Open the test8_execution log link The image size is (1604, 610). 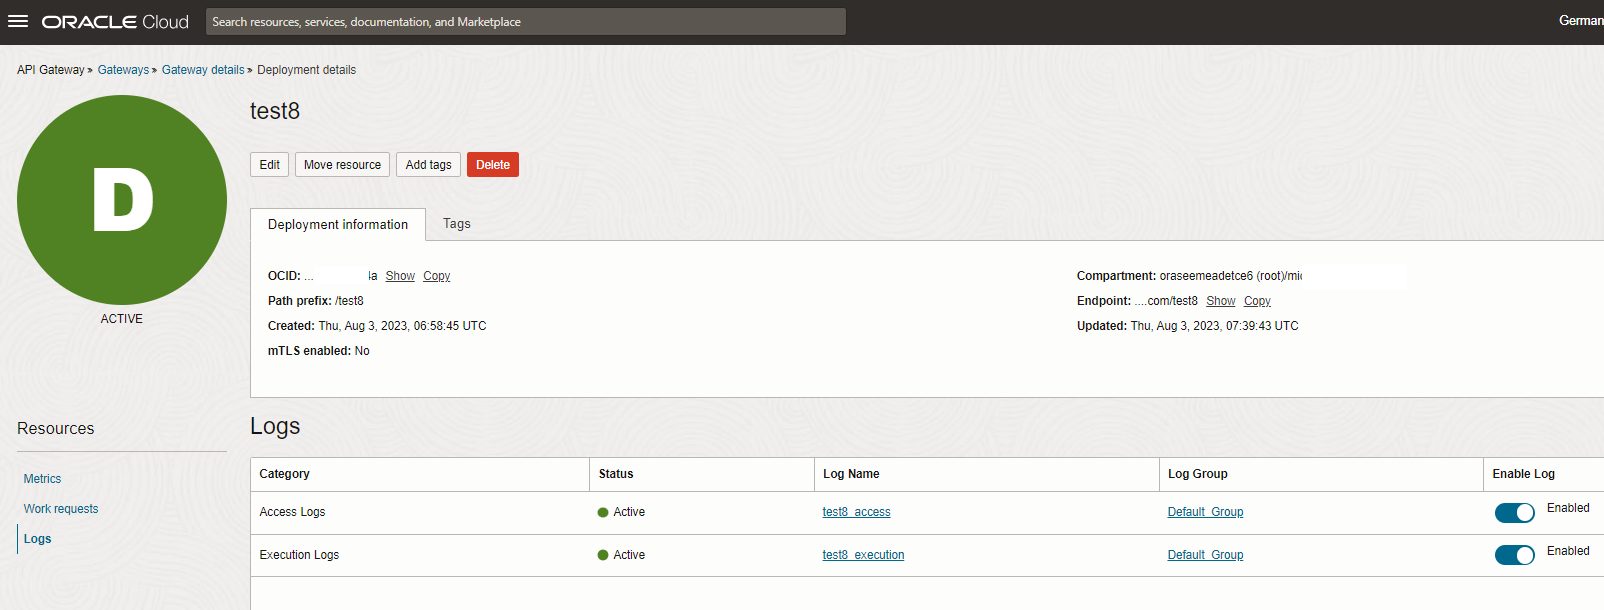click(863, 555)
